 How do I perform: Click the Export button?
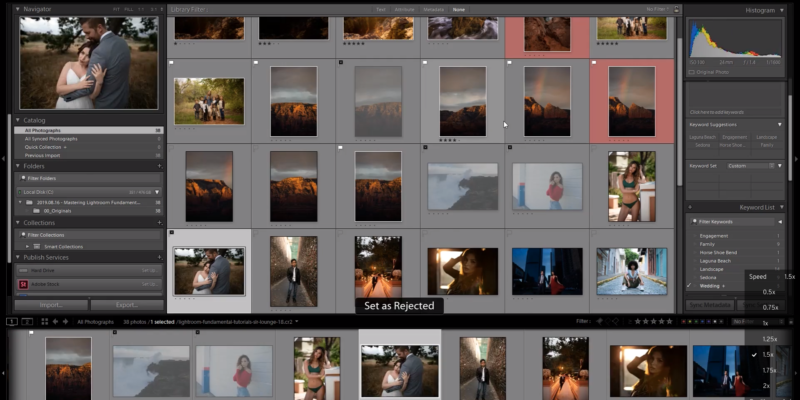pyautogui.click(x=127, y=305)
